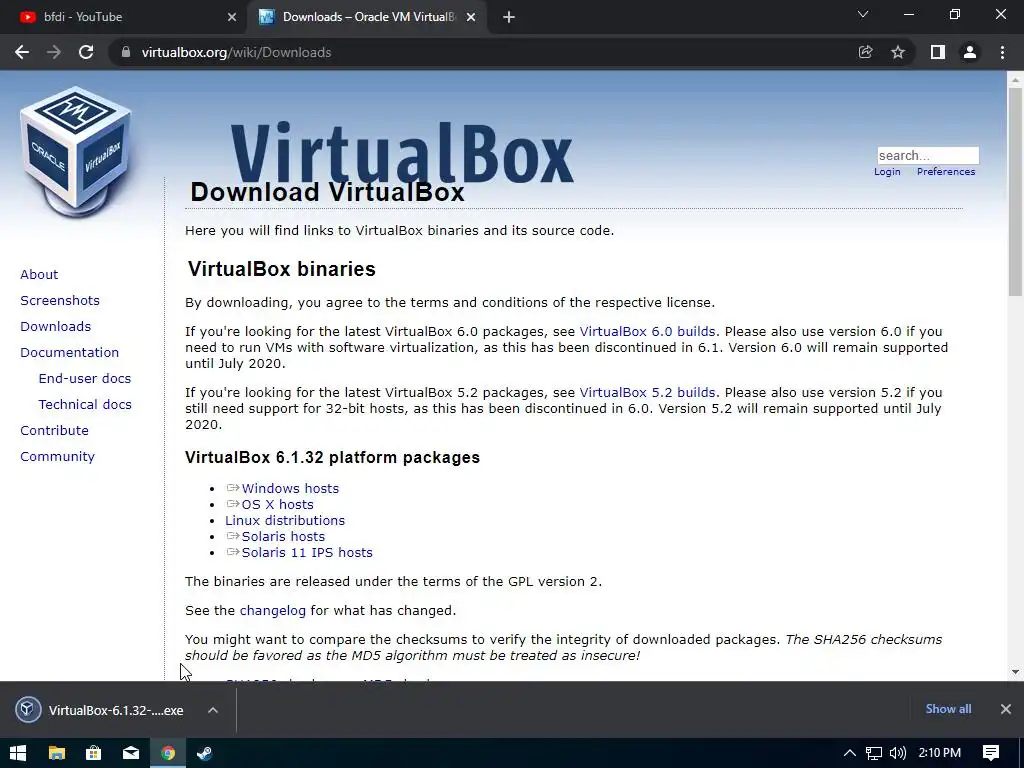Viewport: 1024px width, 768px height.
Task: Open Microsoft Store from taskbar
Action: point(93,753)
